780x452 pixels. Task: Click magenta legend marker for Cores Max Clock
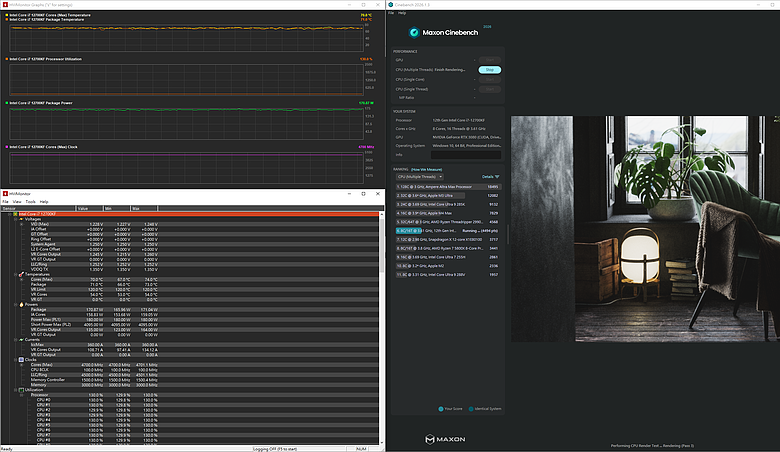[6, 147]
